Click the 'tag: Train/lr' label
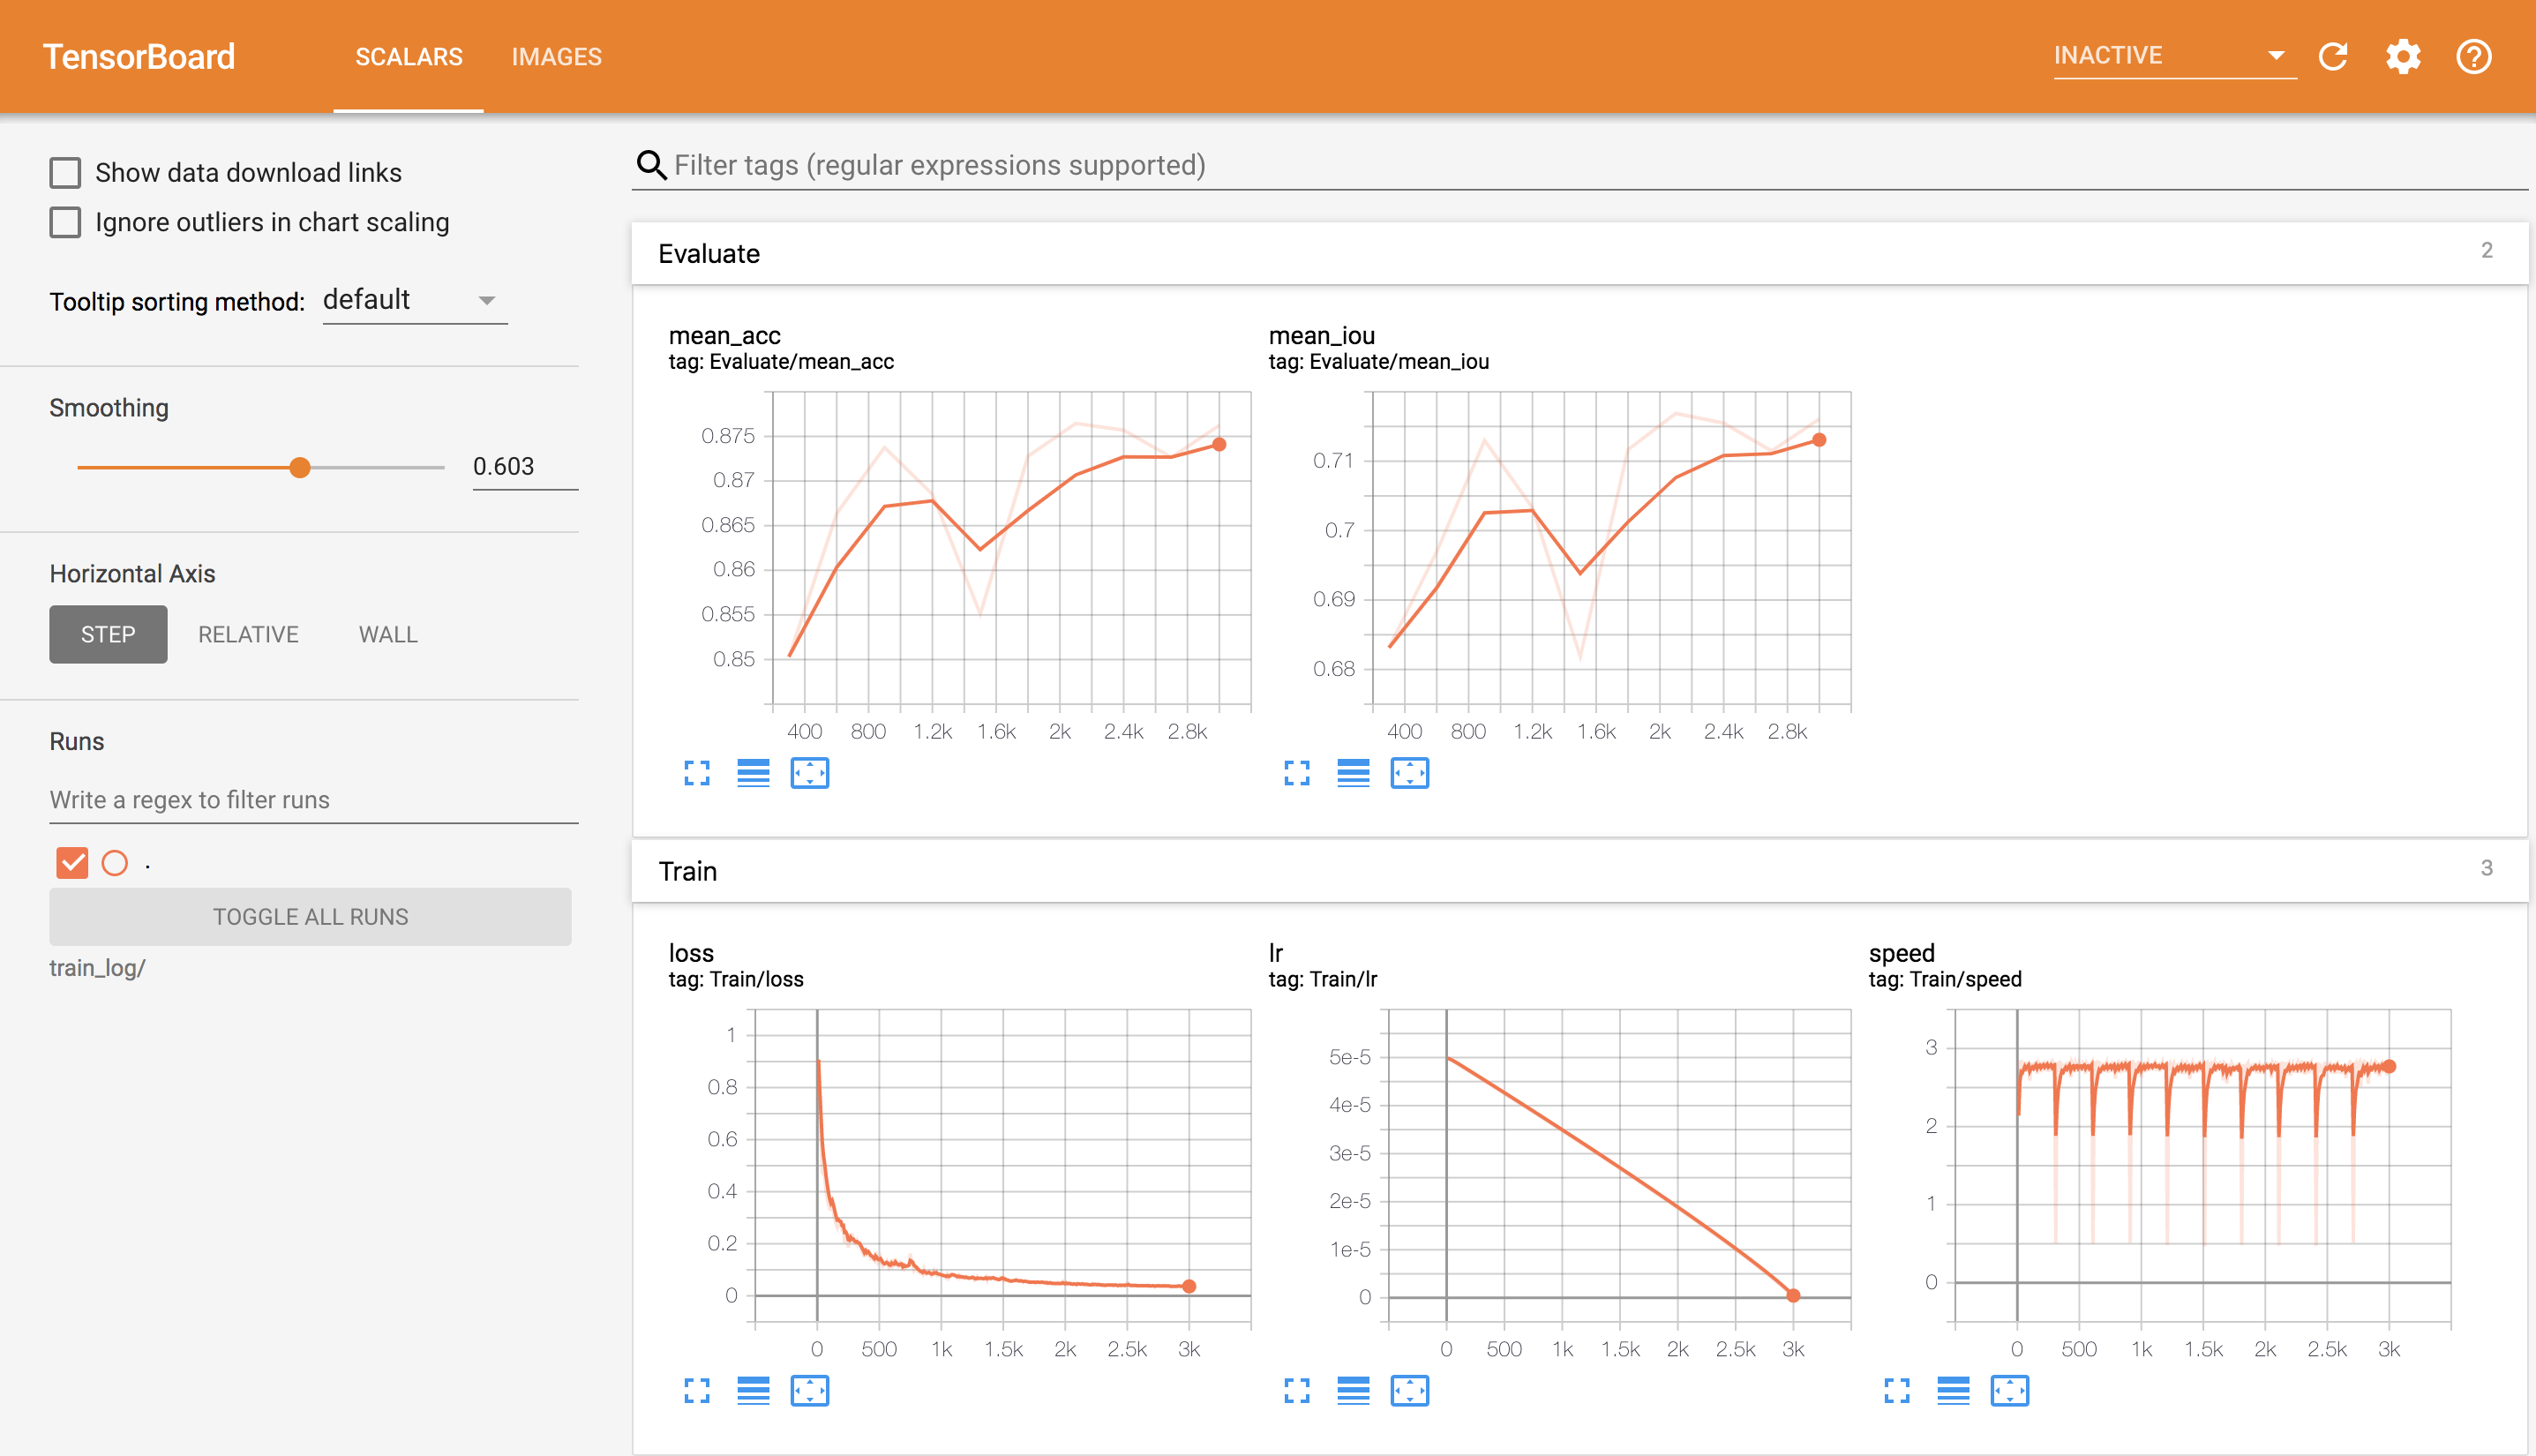2536x1456 pixels. click(1323, 980)
